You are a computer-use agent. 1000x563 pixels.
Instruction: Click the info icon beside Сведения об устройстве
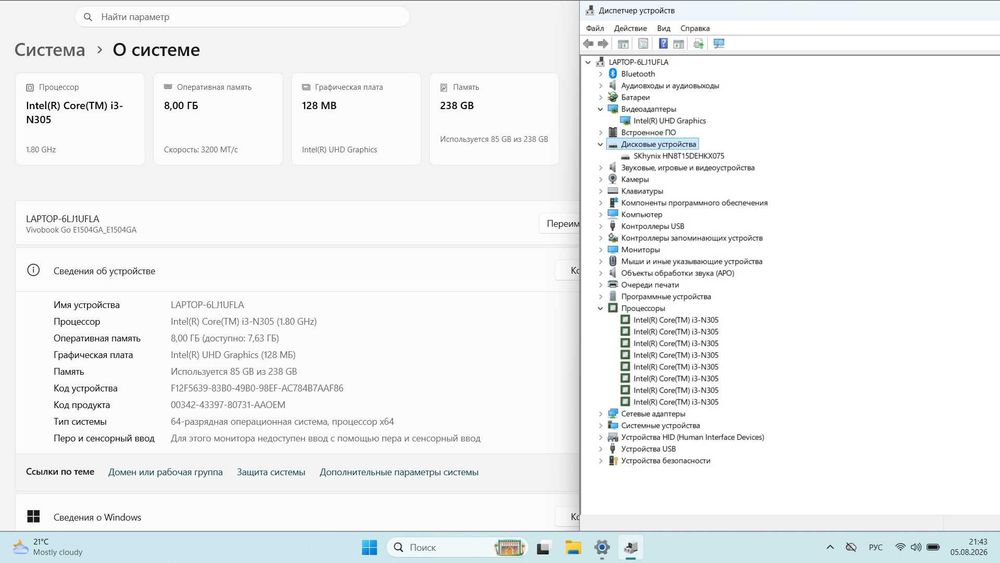(33, 270)
